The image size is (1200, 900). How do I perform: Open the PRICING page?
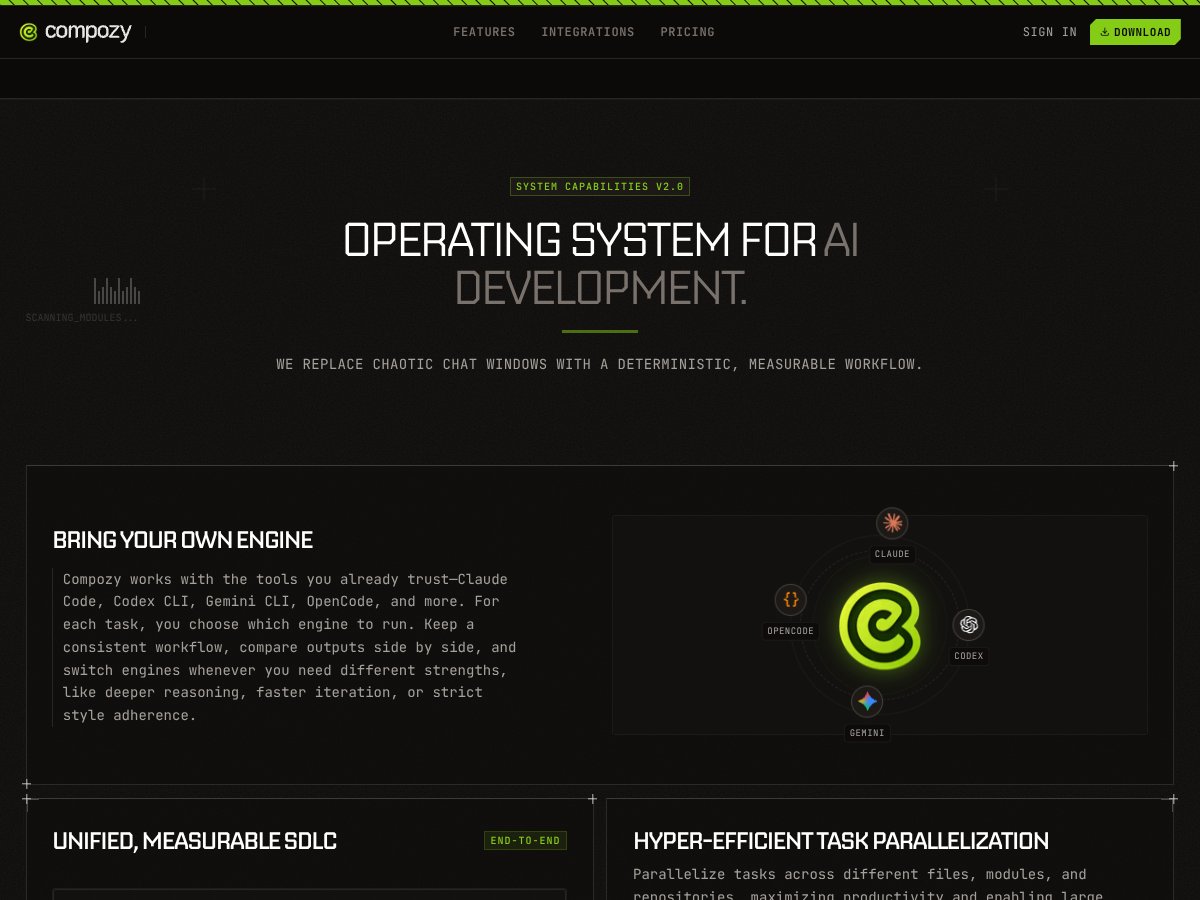click(687, 31)
